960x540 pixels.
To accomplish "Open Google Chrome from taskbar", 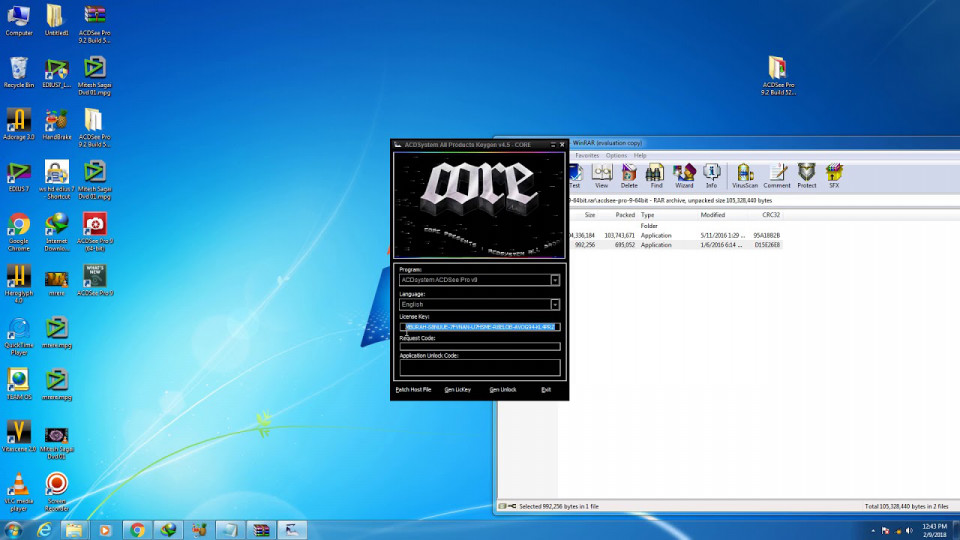I will (x=137, y=530).
